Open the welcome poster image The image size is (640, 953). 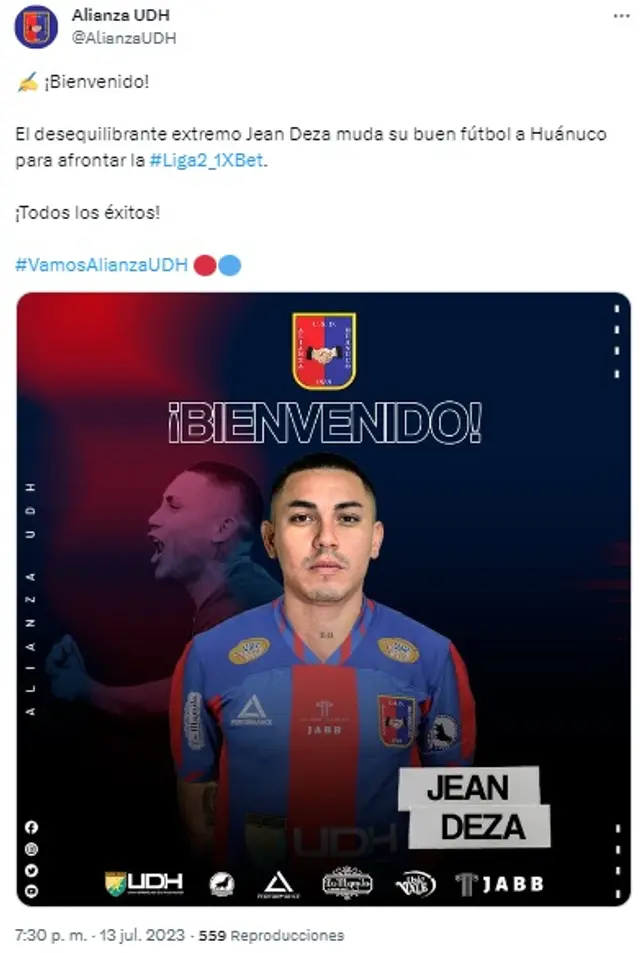323,599
